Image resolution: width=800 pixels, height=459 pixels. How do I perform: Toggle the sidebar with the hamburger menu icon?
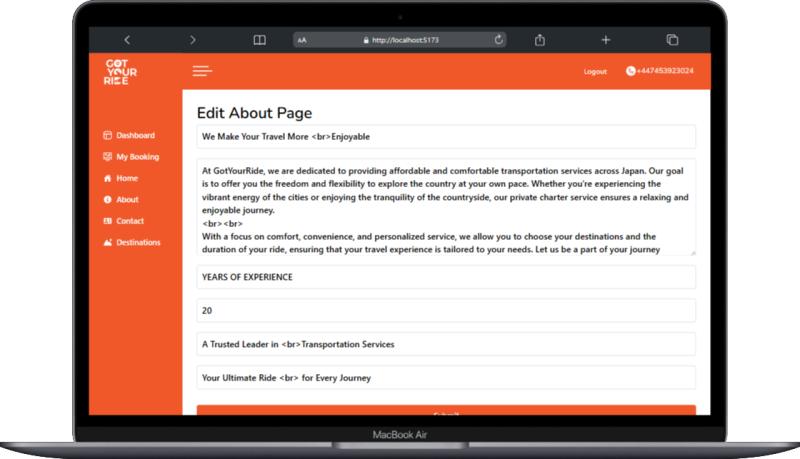click(x=202, y=71)
